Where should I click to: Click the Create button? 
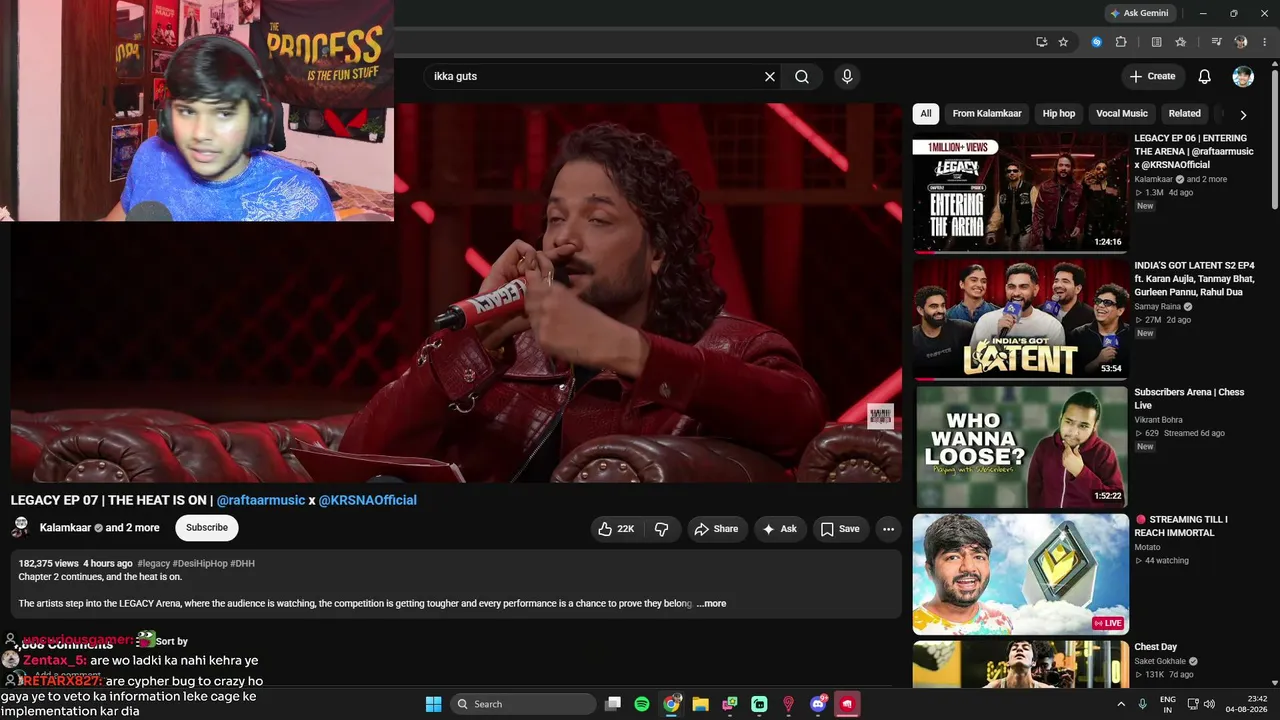click(1152, 76)
